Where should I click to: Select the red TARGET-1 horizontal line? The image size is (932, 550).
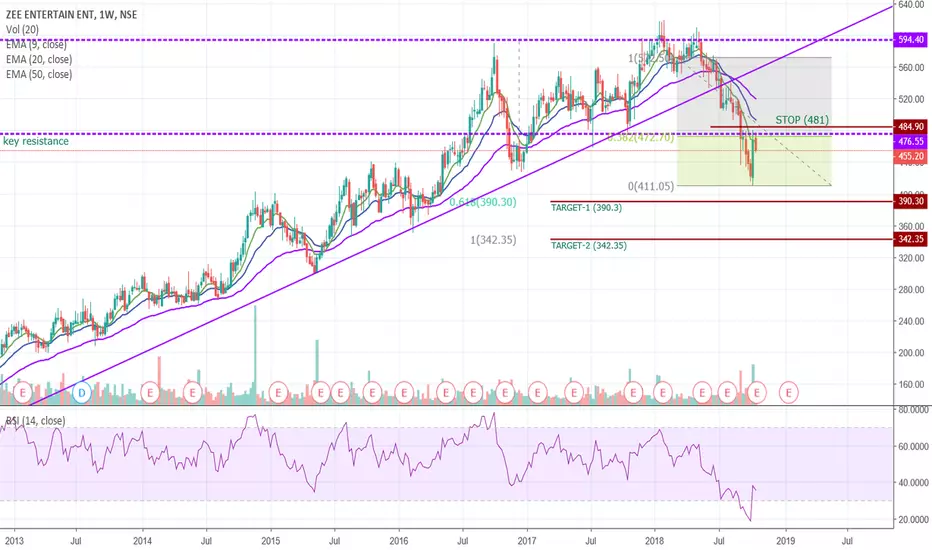pyautogui.click(x=722, y=202)
